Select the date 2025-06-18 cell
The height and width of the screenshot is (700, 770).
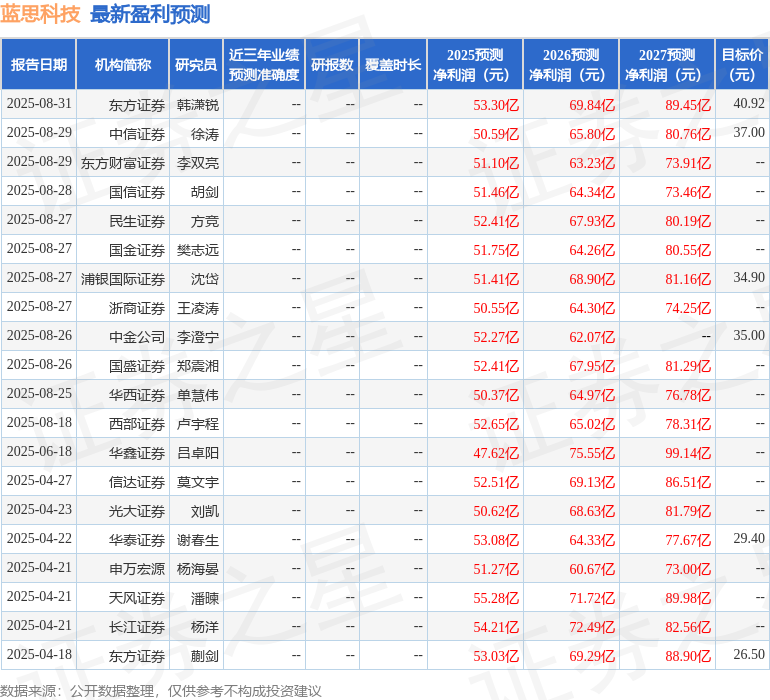pos(39,451)
